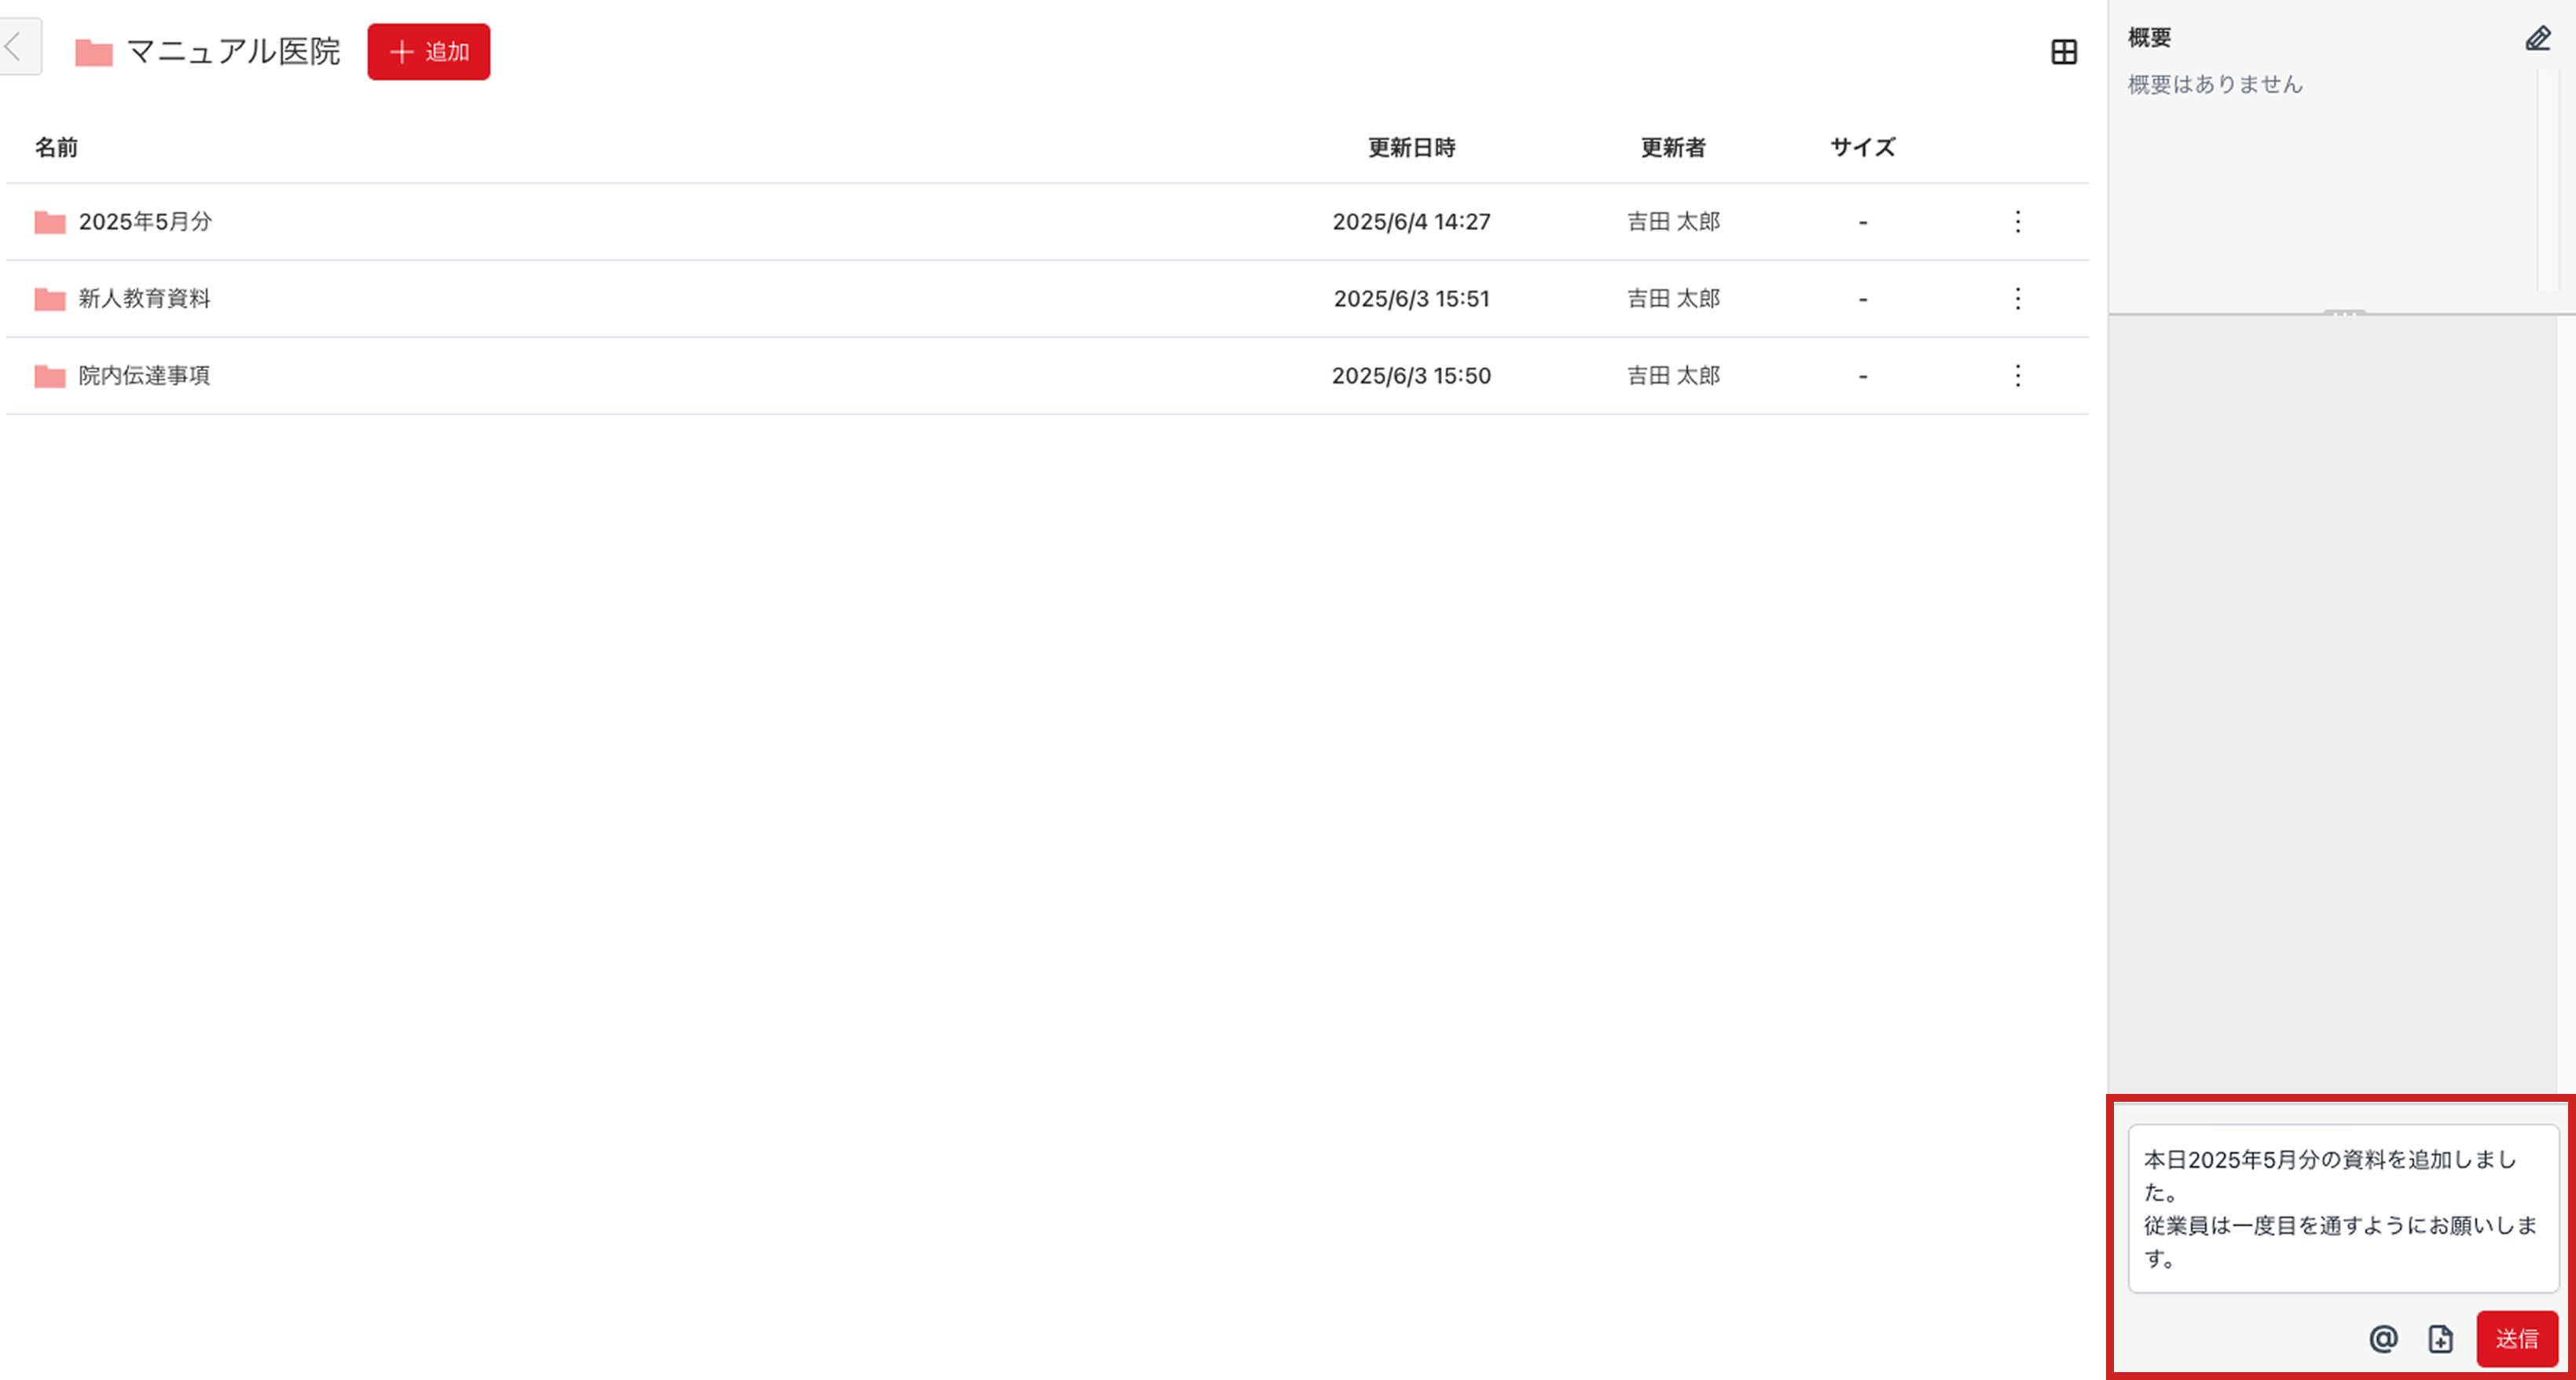This screenshot has width=2576, height=1380.
Task: Click the 概要はありません placeholder text
Action: [x=2215, y=84]
